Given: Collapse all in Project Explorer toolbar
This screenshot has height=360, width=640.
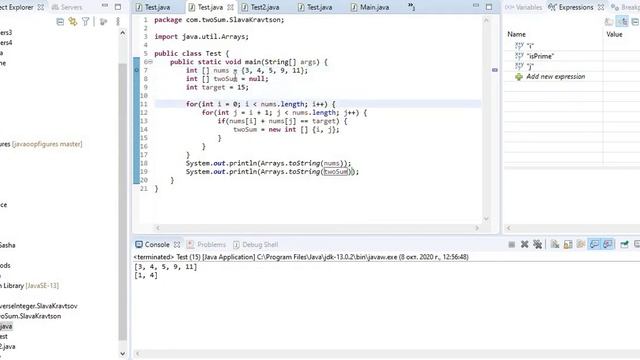Looking at the screenshot, I should (60, 22).
